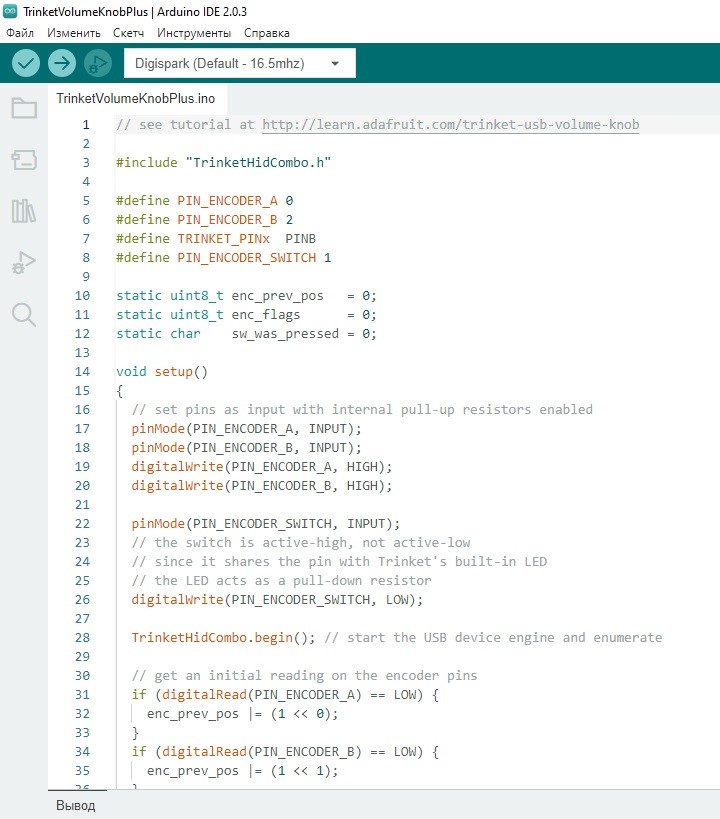Screen dimensions: 720x819
Task: Open the Инструменты menu
Action: click(x=194, y=33)
